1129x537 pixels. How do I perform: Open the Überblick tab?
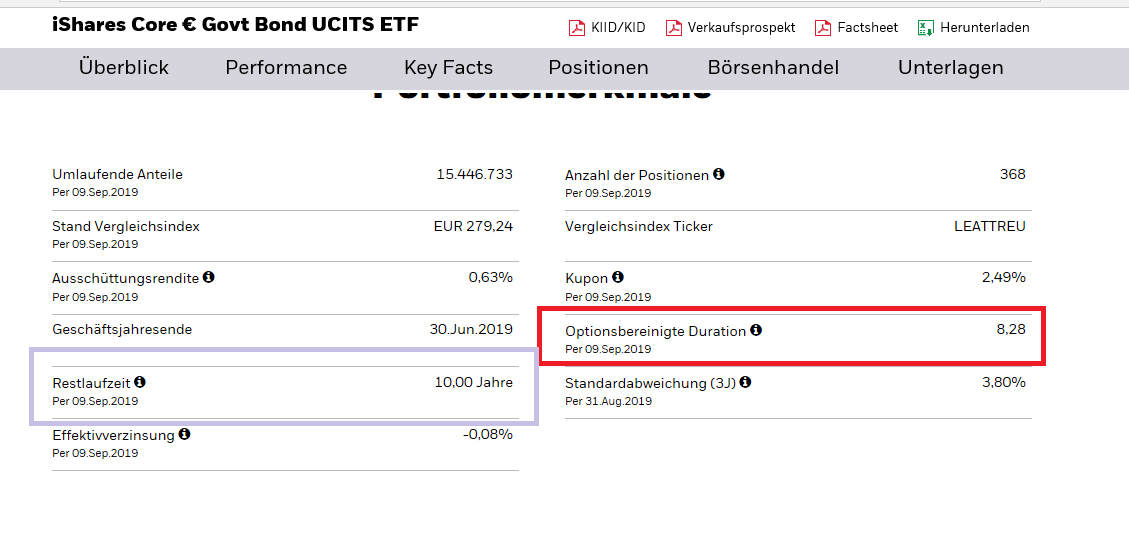[x=124, y=68]
